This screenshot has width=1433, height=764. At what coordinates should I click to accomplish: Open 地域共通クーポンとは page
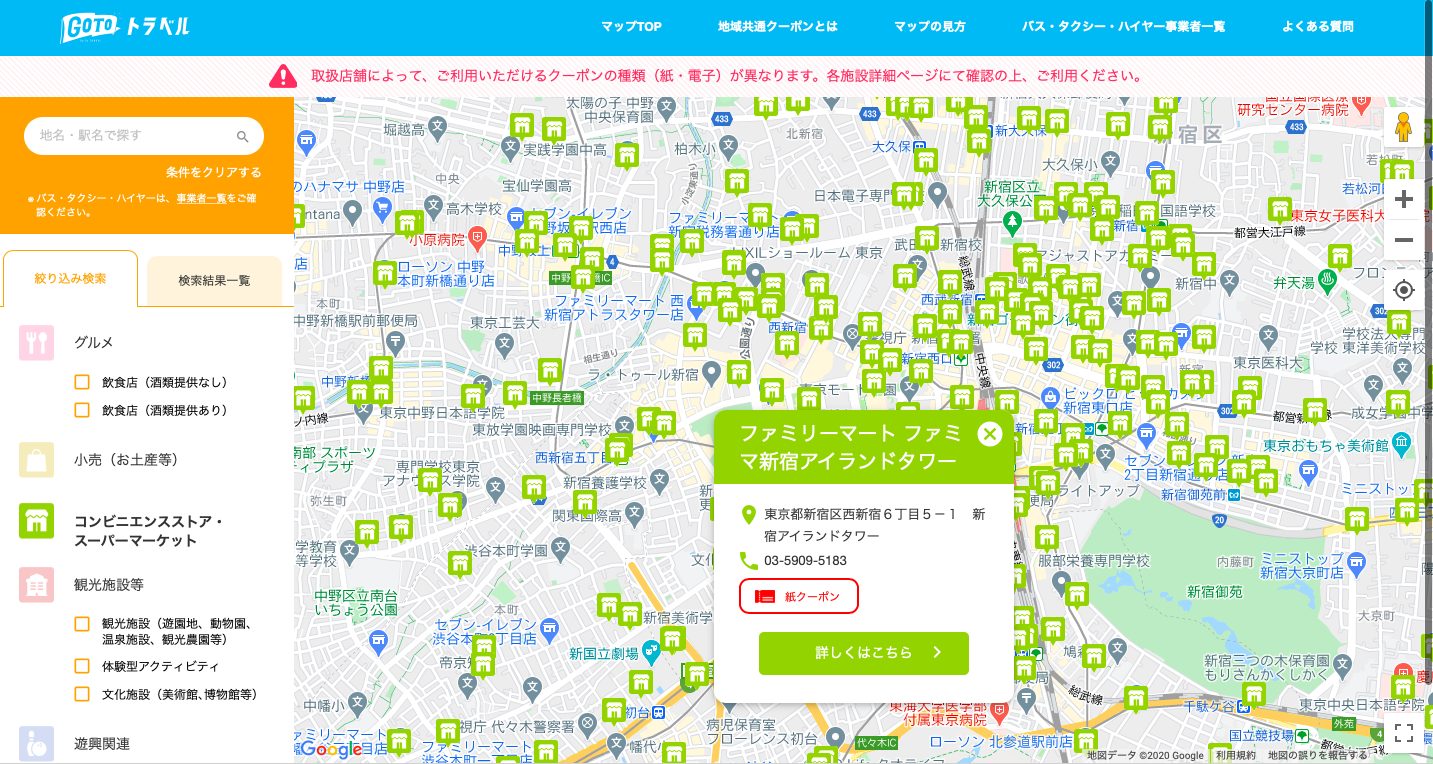pyautogui.click(x=777, y=27)
